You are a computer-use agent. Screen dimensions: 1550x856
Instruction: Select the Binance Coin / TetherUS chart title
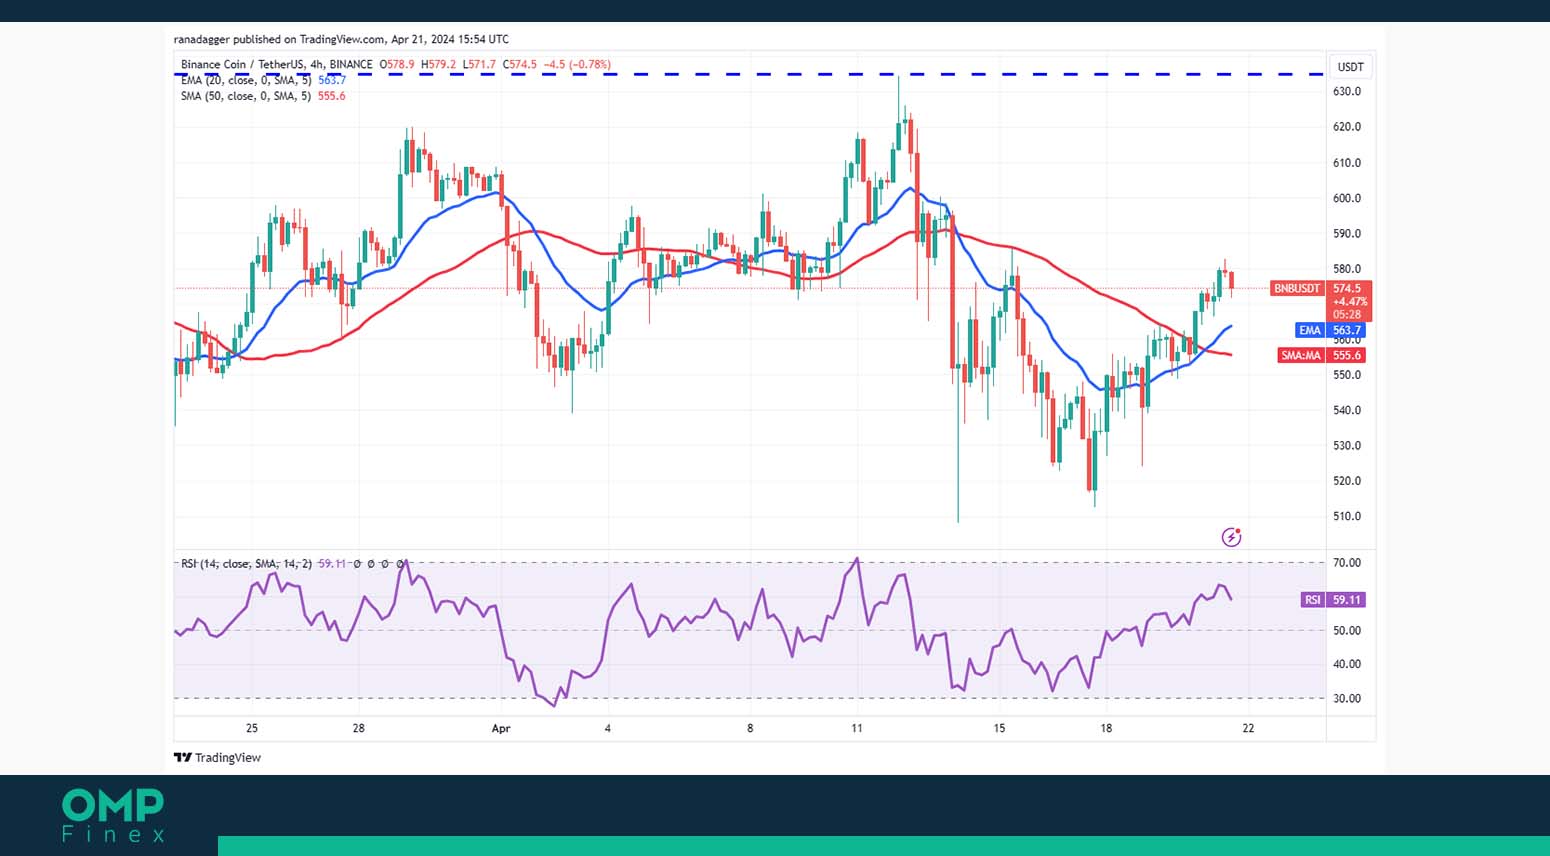click(x=276, y=64)
